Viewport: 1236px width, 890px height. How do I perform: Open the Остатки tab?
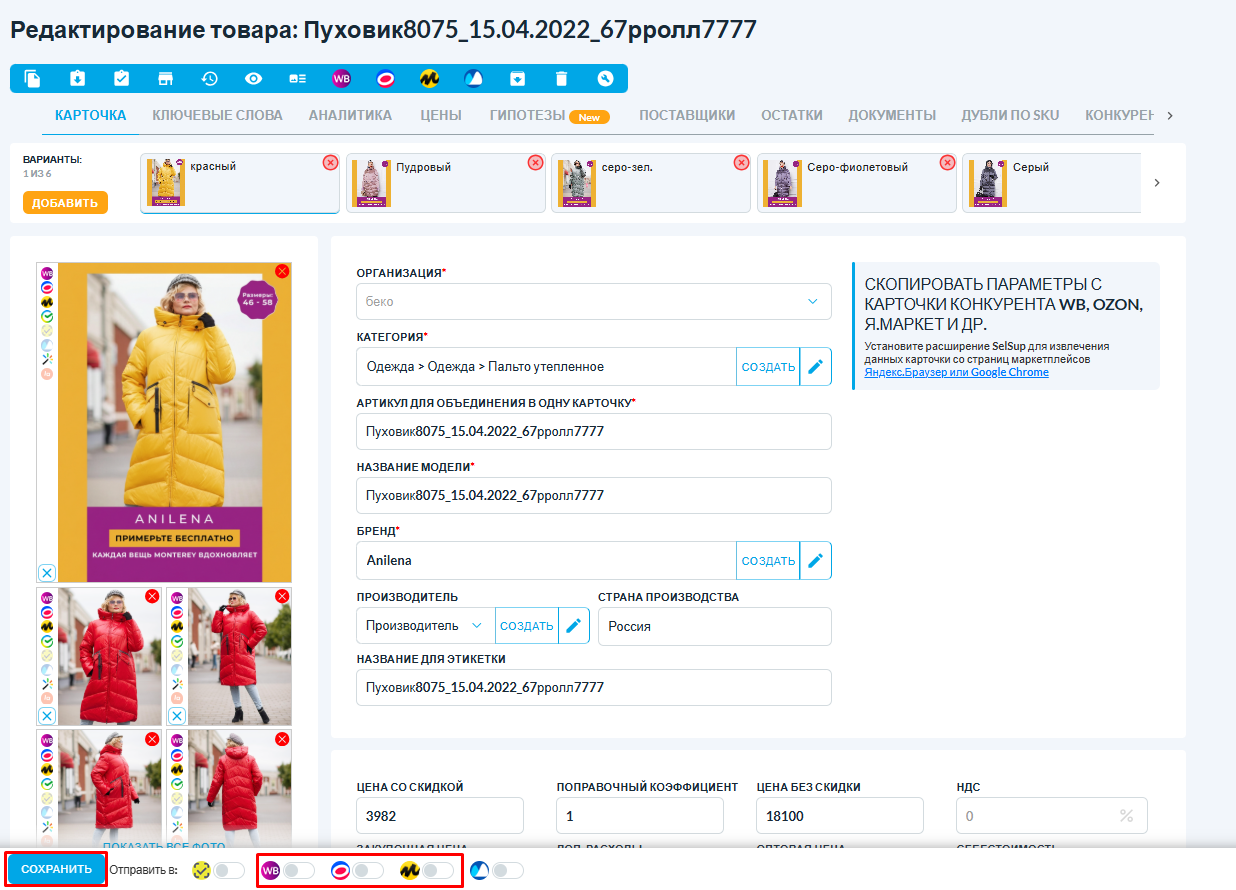[791, 115]
